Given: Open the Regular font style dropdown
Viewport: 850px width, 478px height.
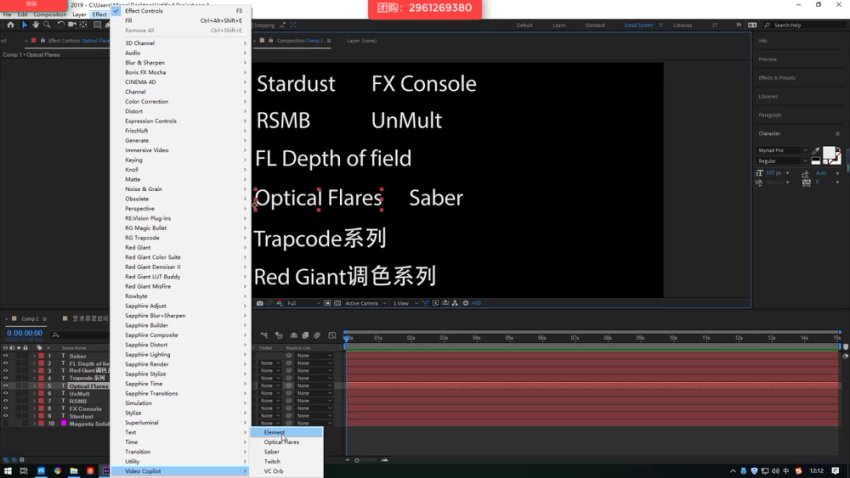Looking at the screenshot, I should (782, 161).
